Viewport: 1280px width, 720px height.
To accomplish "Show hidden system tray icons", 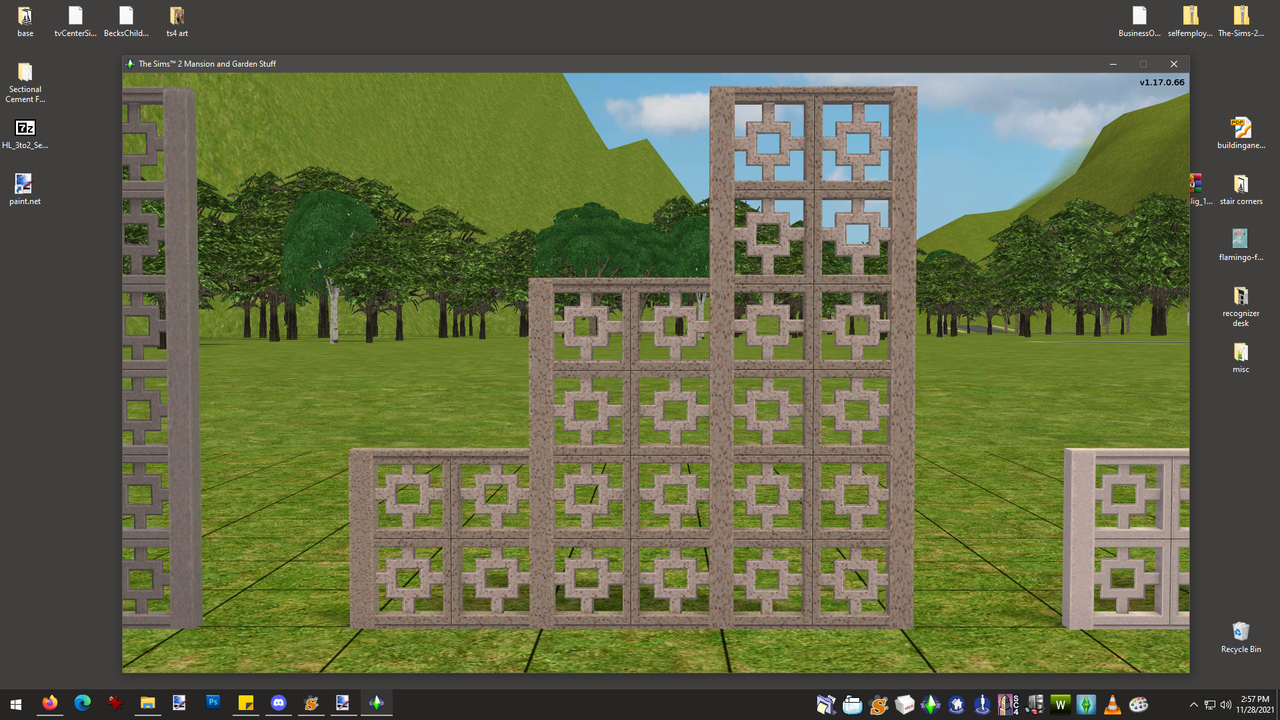I will coord(1193,704).
